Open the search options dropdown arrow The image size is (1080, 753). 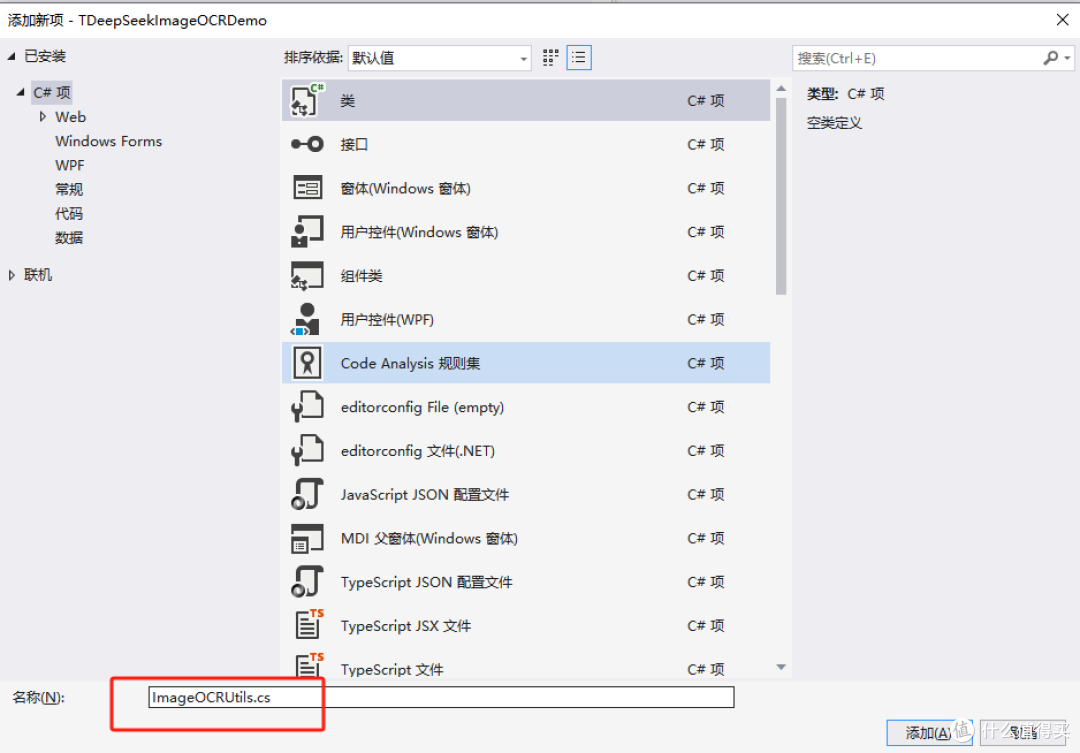point(1067,59)
